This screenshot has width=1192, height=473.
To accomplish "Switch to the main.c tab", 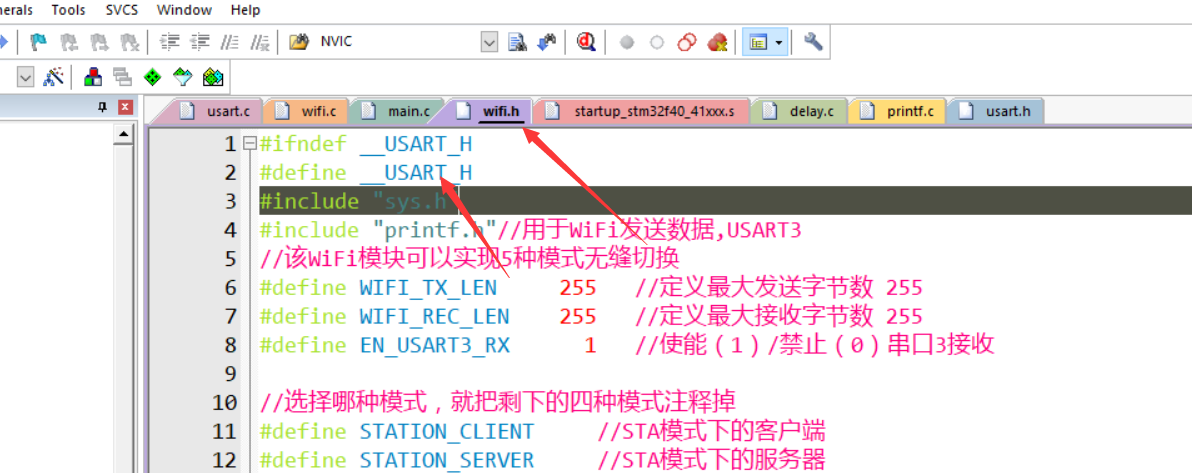I will [x=397, y=111].
